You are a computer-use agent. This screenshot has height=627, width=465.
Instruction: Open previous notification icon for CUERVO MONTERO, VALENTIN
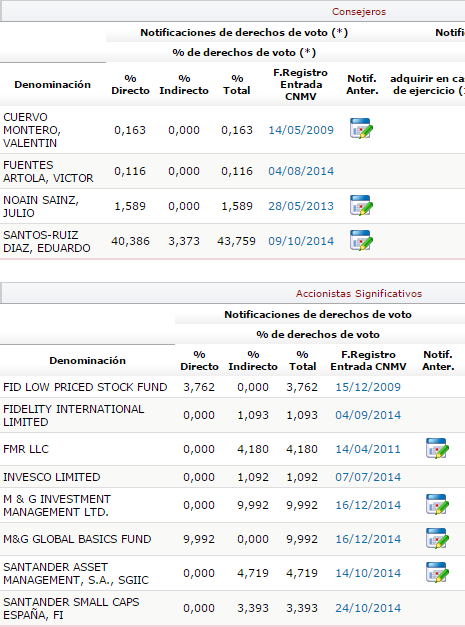pos(361,128)
